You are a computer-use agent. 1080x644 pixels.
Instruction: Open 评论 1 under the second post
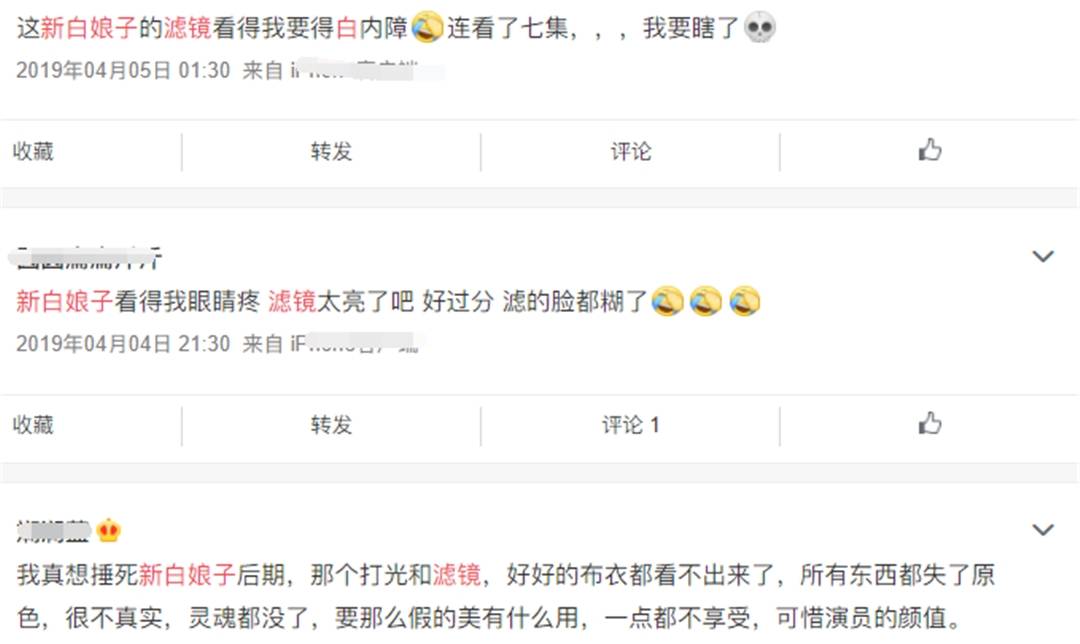[x=630, y=424]
